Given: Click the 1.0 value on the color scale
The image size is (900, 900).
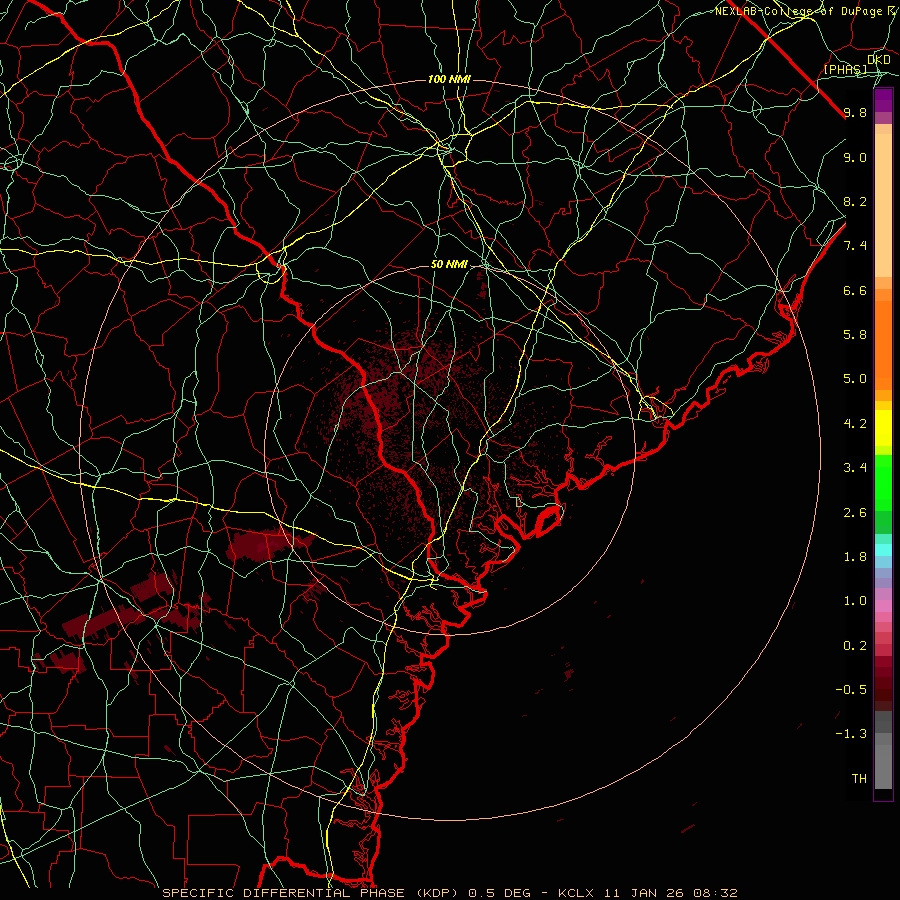Looking at the screenshot, I should [x=855, y=601].
